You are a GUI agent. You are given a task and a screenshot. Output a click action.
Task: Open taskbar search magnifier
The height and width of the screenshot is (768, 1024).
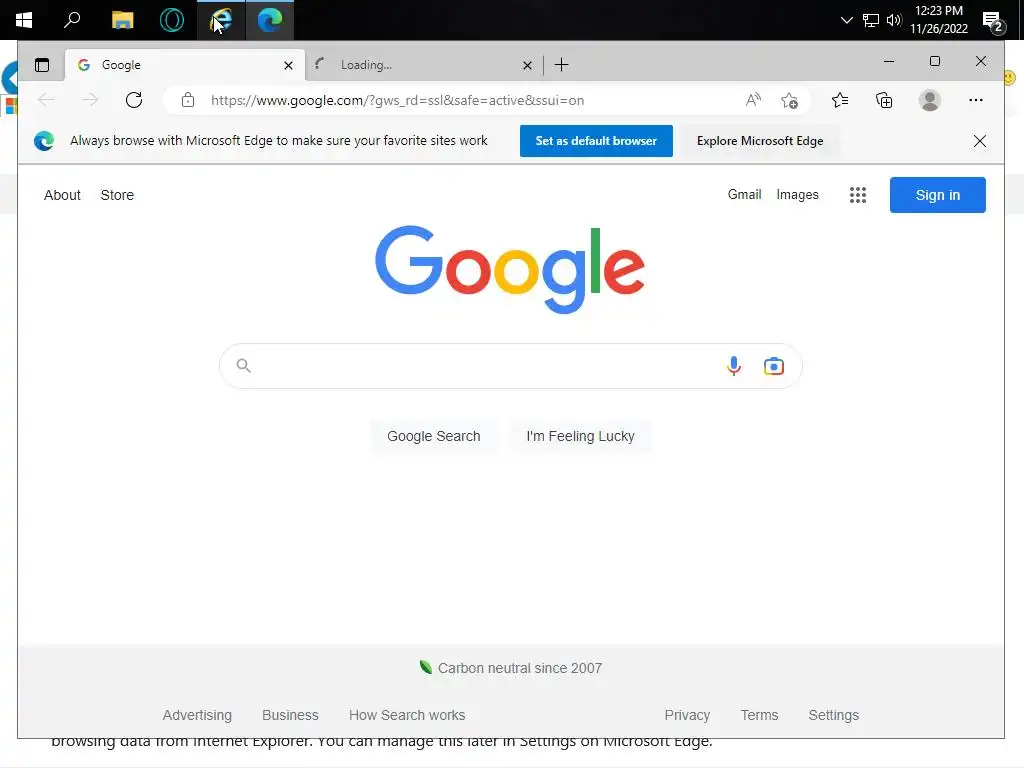(72, 20)
